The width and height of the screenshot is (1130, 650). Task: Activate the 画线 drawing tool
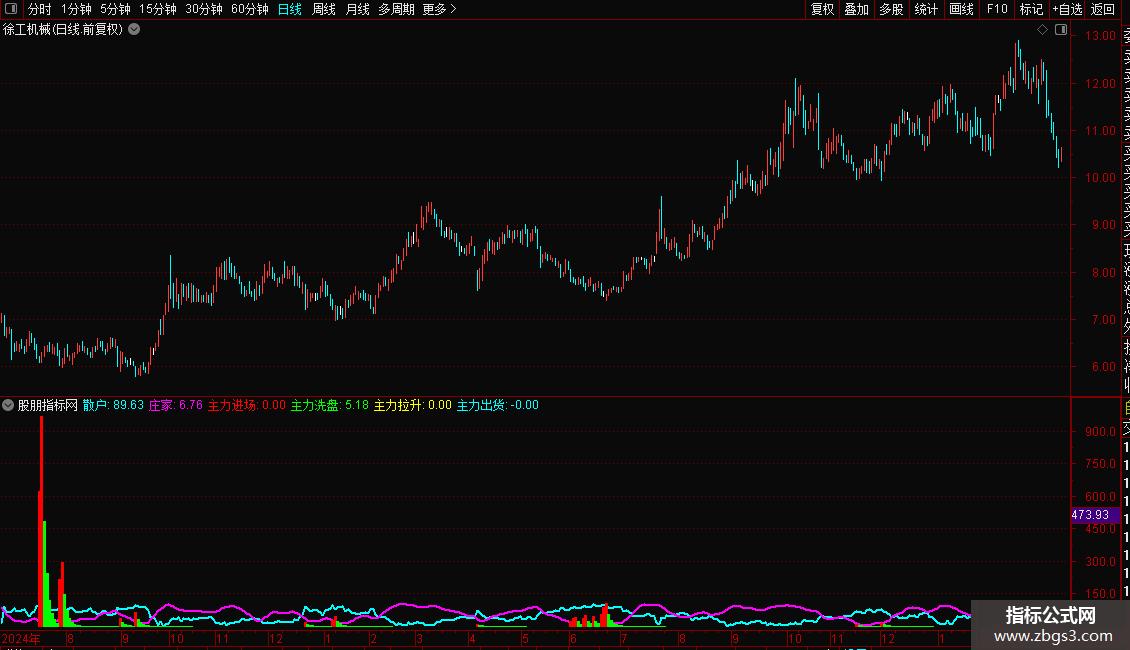(x=961, y=9)
